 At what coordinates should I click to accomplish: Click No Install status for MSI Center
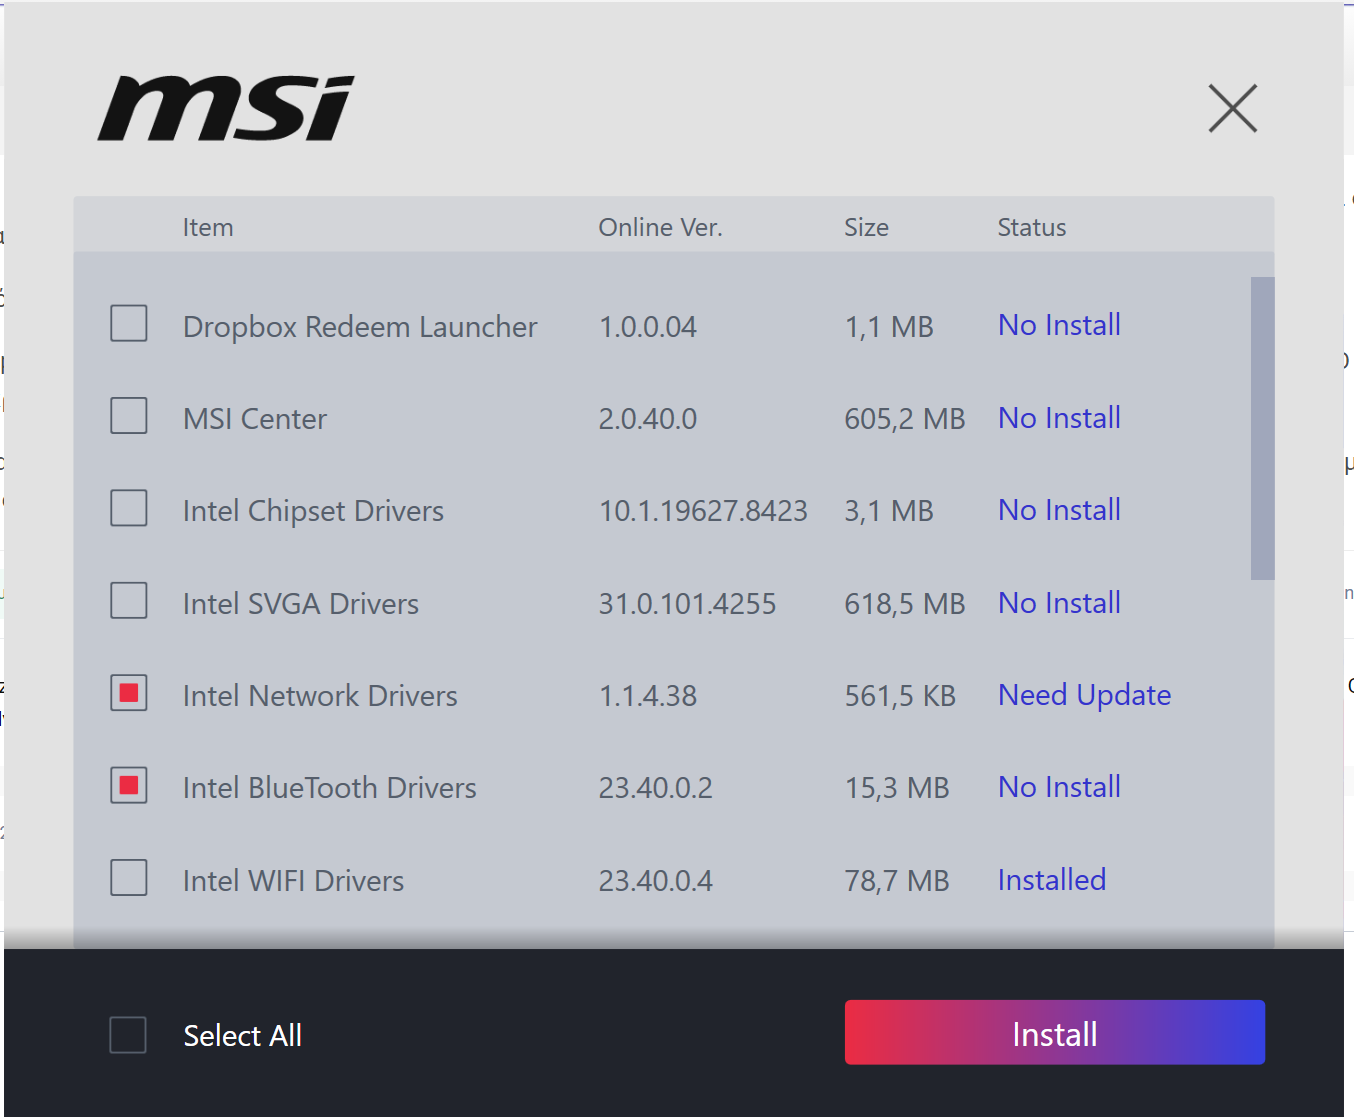(1059, 418)
